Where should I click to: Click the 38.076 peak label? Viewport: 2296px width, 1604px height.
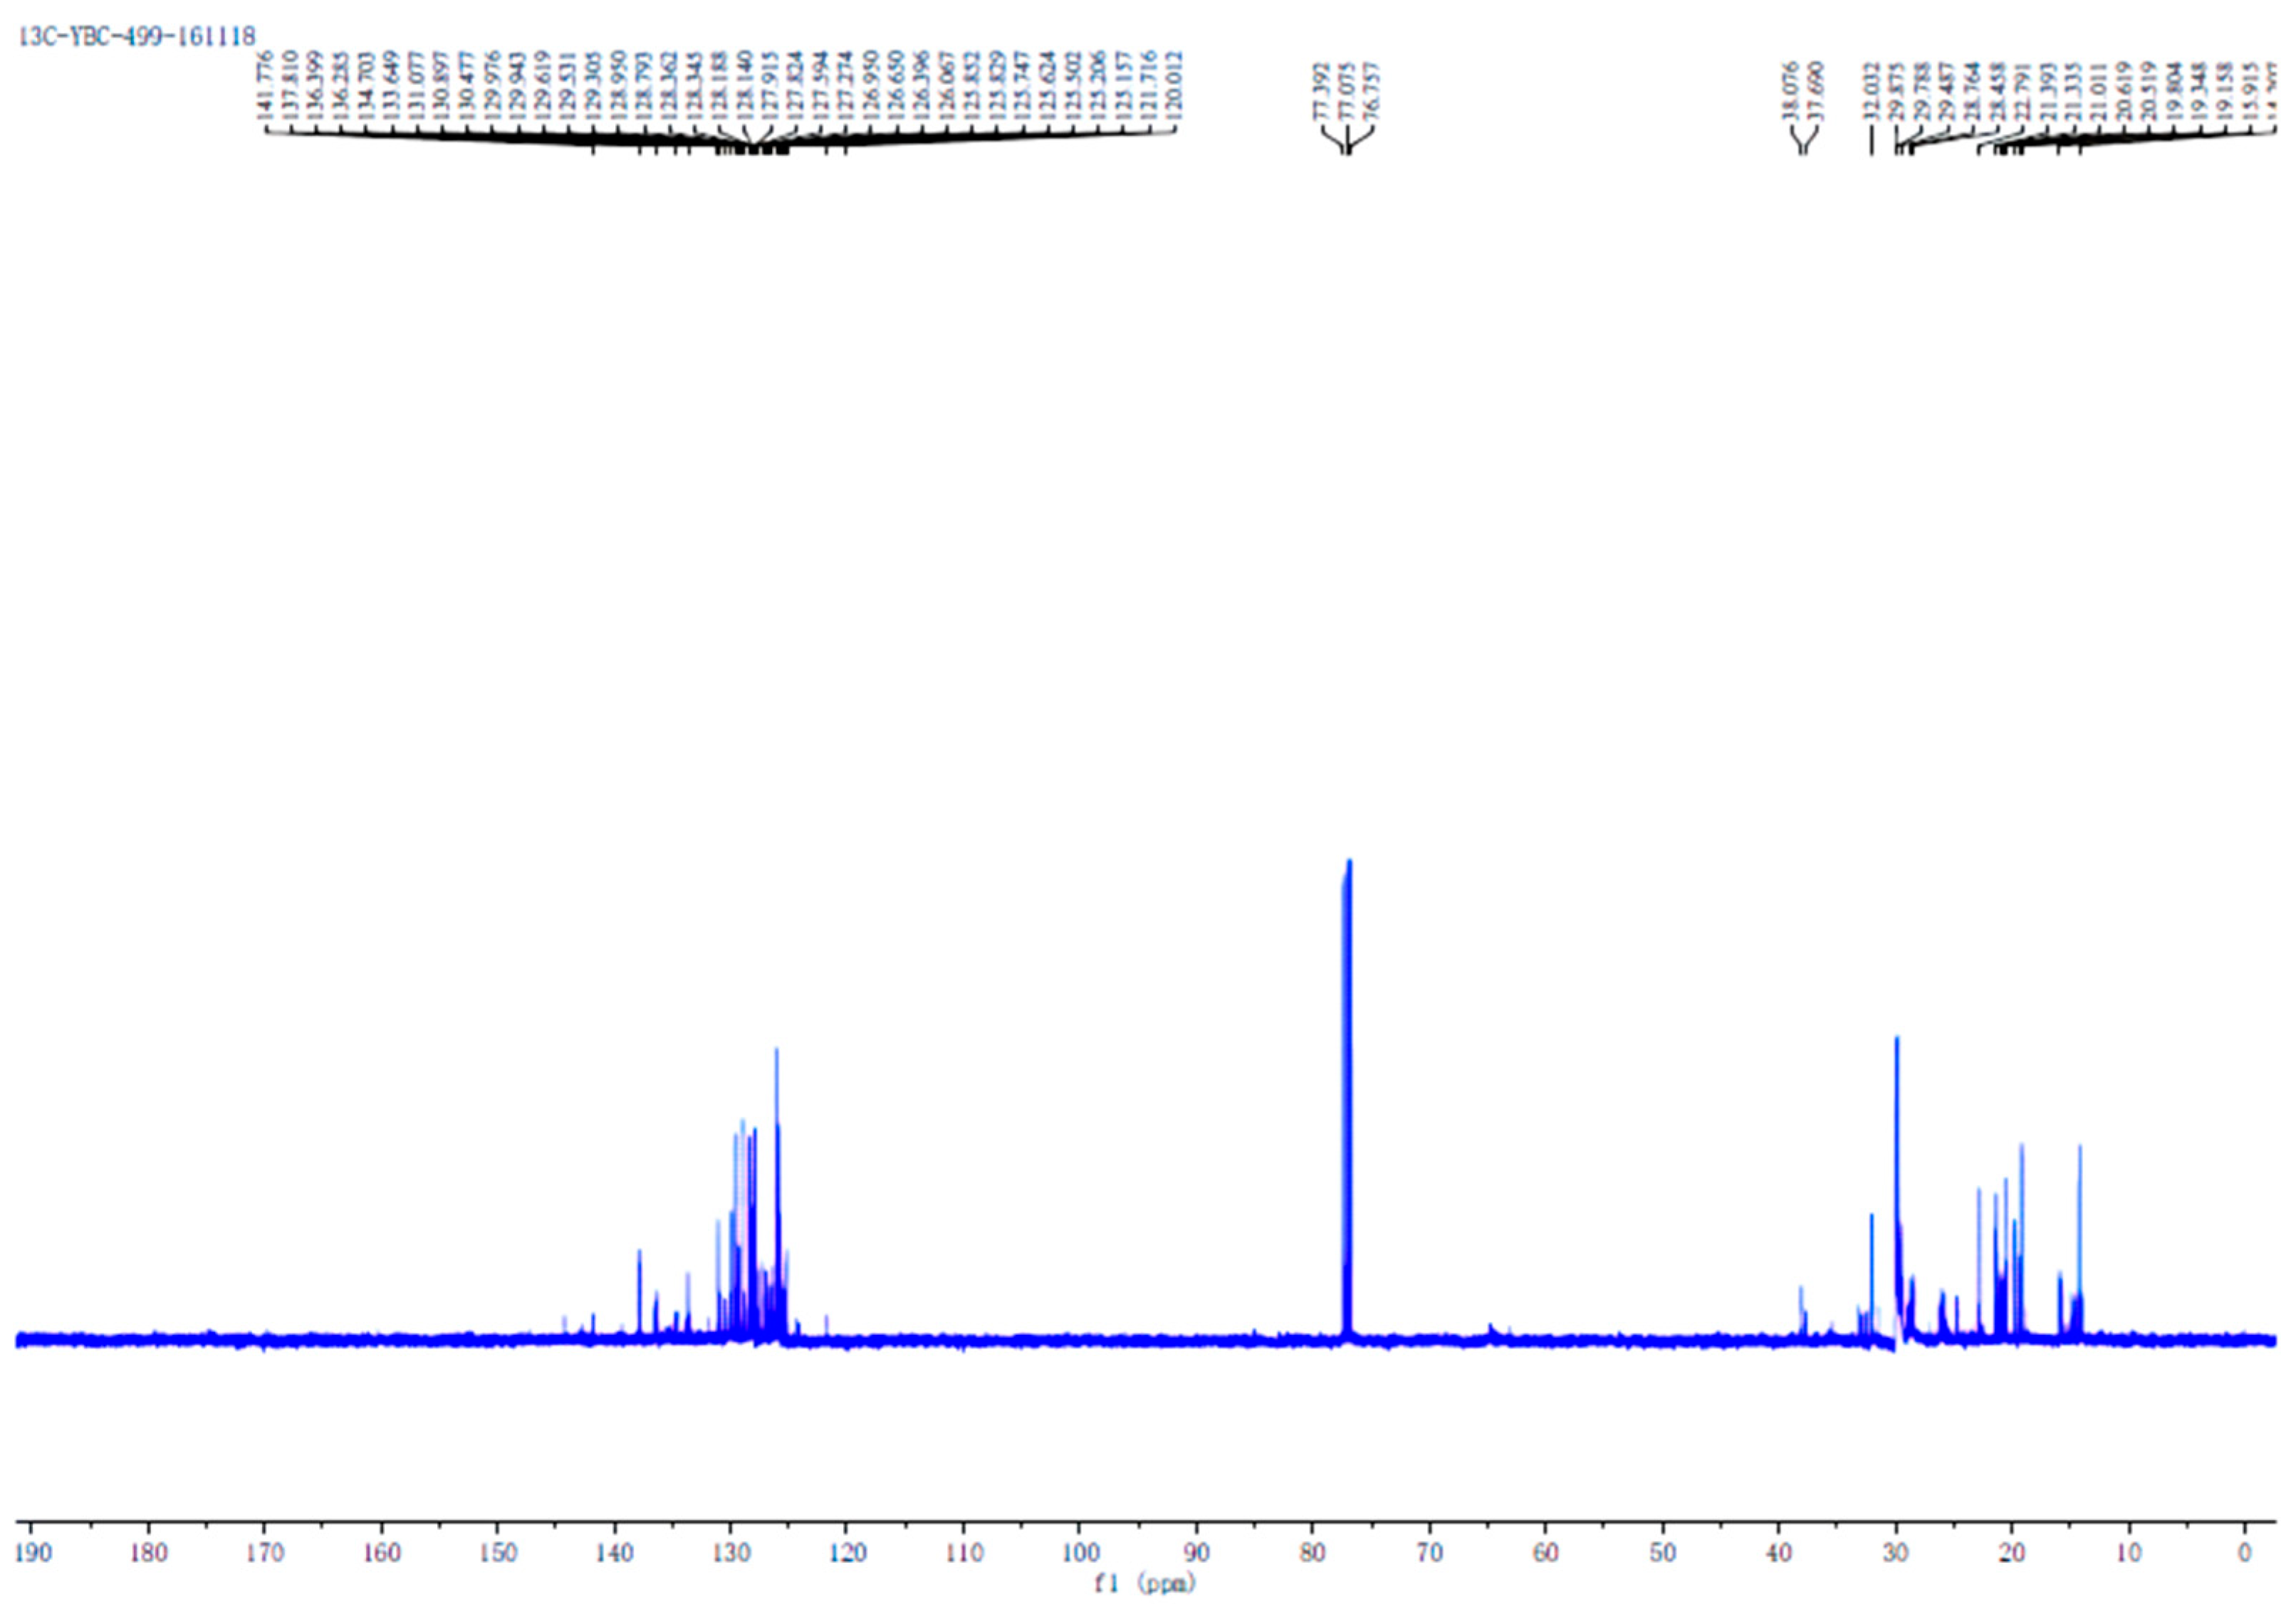tap(1790, 91)
